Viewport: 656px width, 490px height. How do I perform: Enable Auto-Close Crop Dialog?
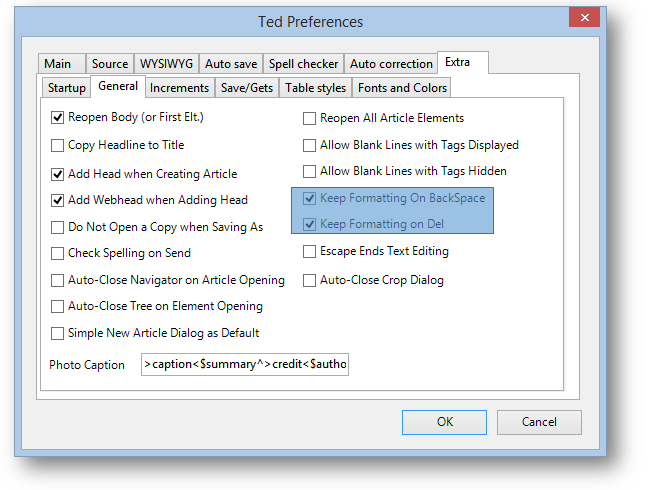309,280
